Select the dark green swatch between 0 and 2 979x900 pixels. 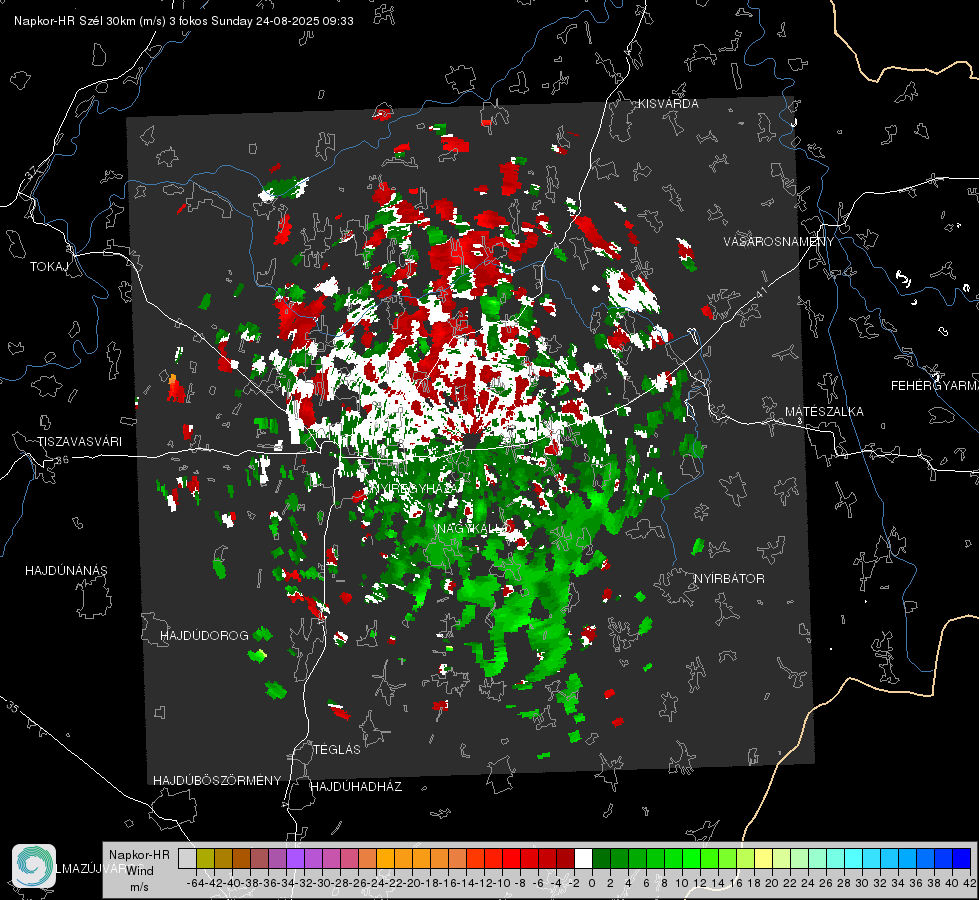pos(601,858)
